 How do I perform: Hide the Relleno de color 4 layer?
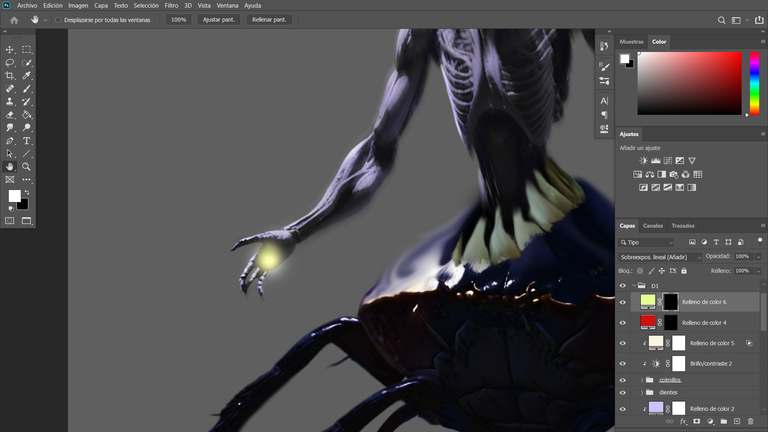pos(623,323)
